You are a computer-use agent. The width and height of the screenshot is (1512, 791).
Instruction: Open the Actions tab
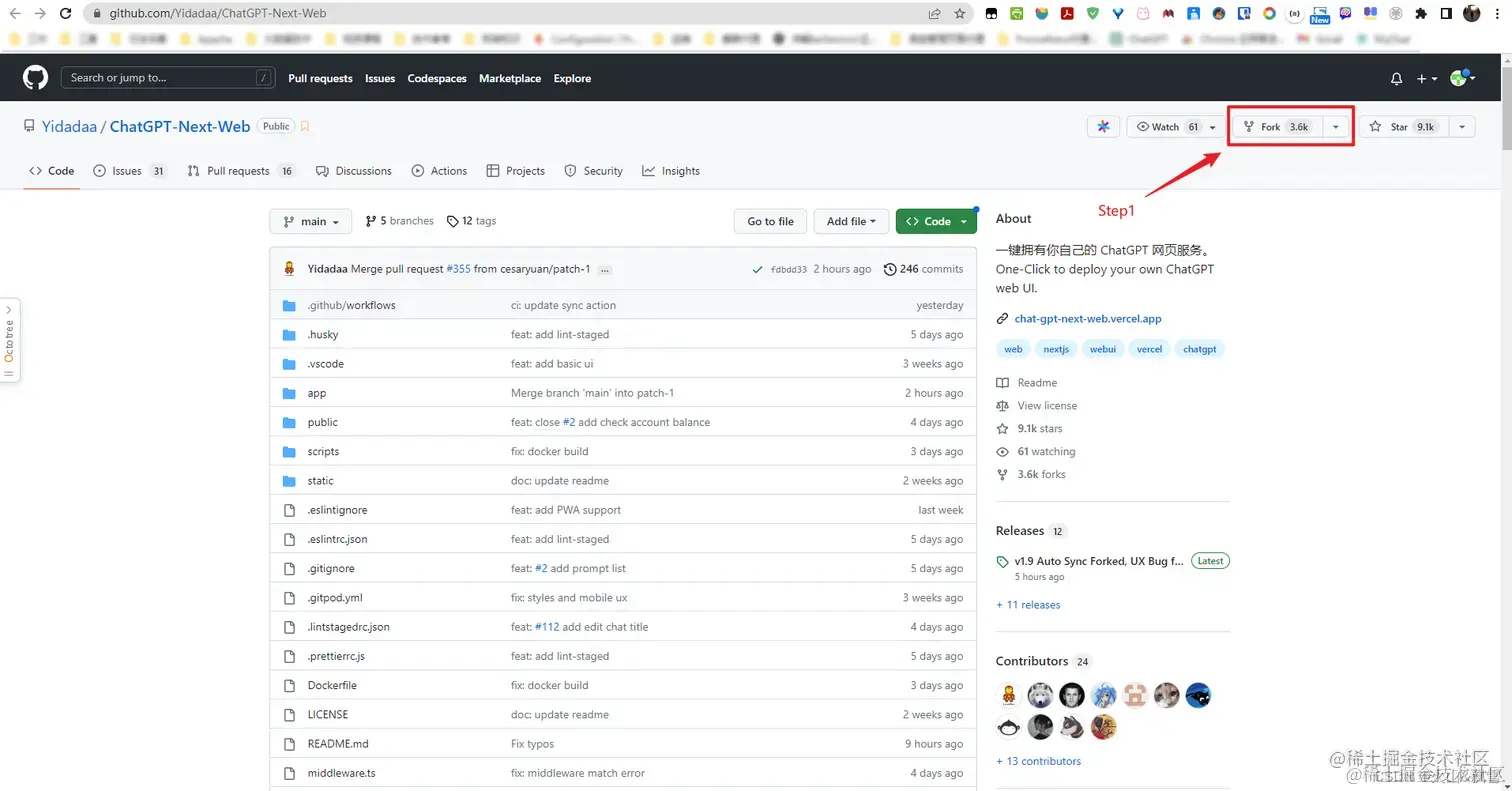click(x=439, y=171)
